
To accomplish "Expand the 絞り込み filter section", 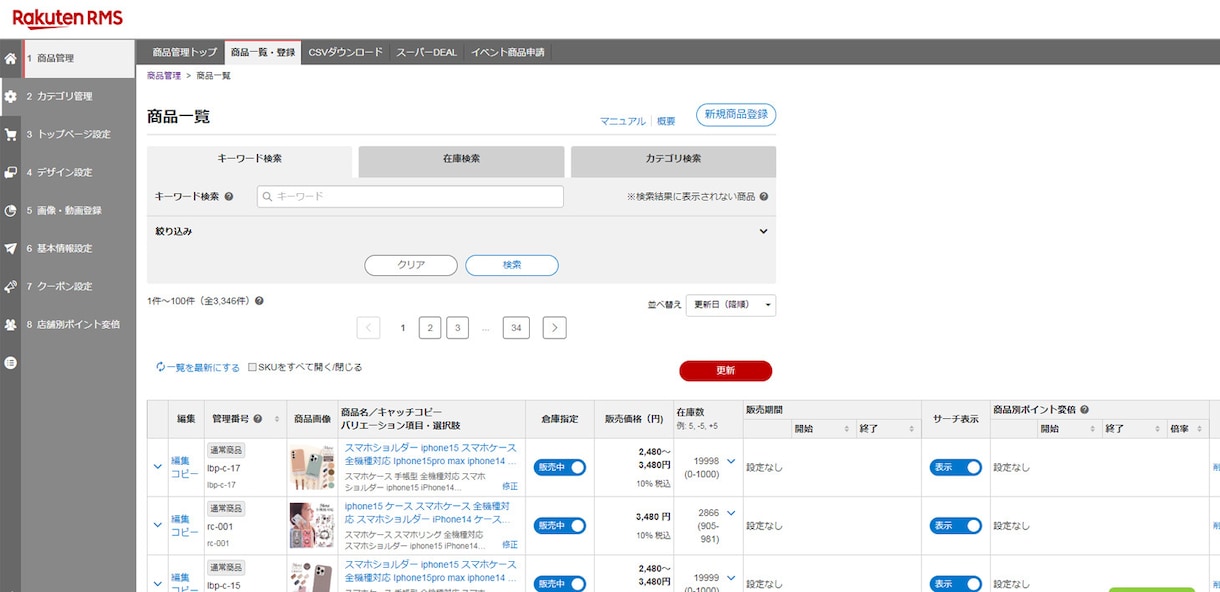I will 461,231.
